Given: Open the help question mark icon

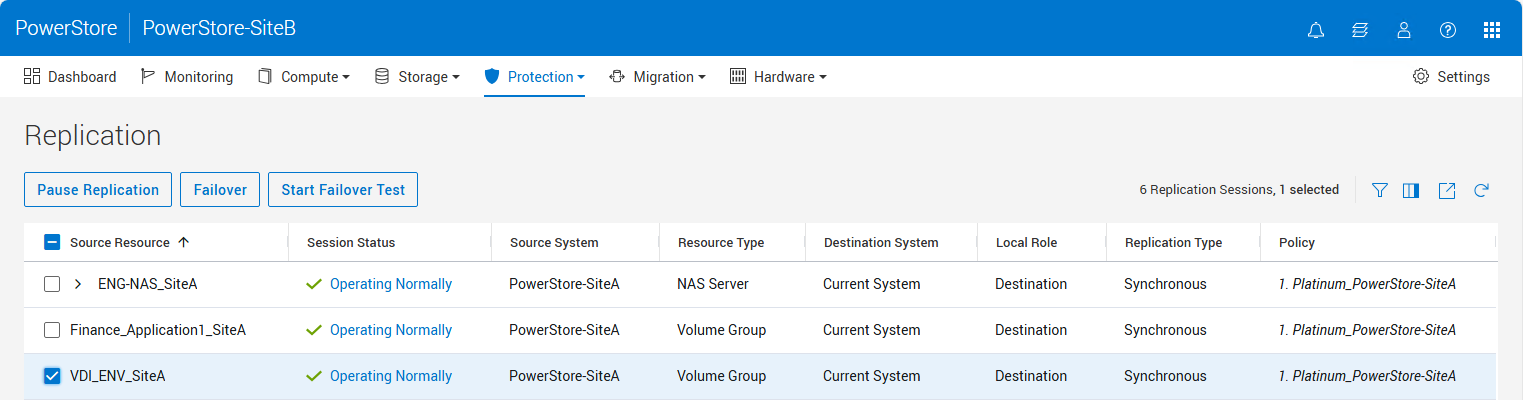Looking at the screenshot, I should [x=1448, y=30].
